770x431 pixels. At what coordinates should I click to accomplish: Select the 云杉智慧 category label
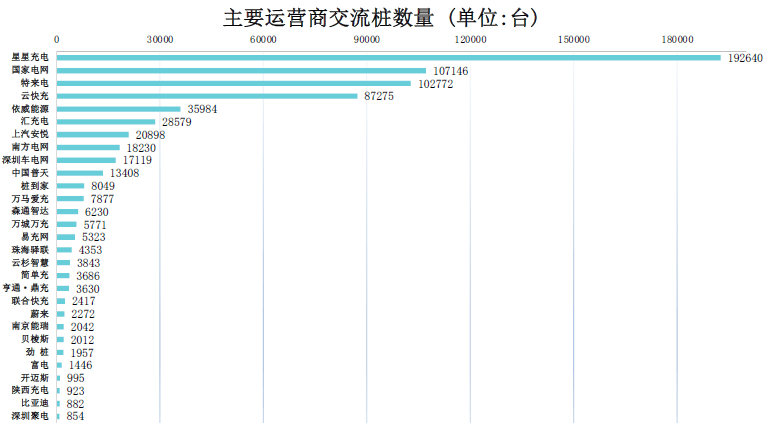click(30, 263)
